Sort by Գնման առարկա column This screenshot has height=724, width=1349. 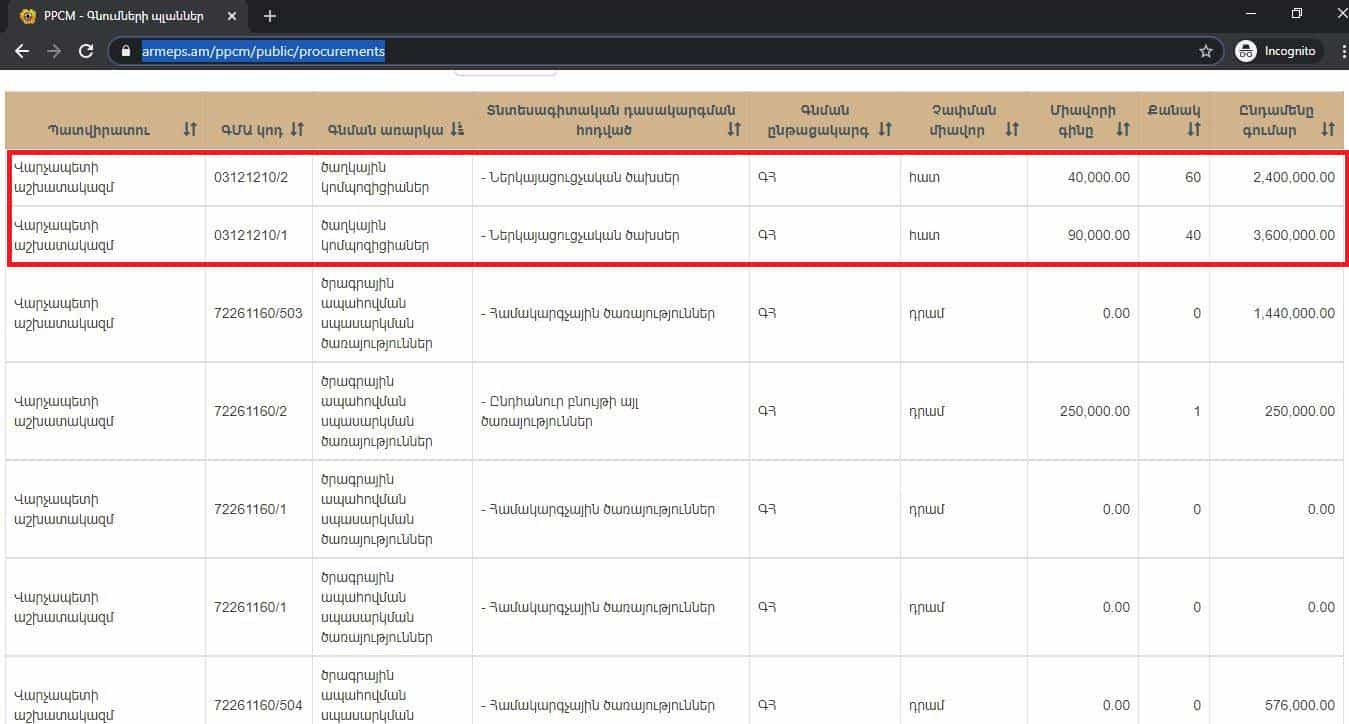[457, 130]
